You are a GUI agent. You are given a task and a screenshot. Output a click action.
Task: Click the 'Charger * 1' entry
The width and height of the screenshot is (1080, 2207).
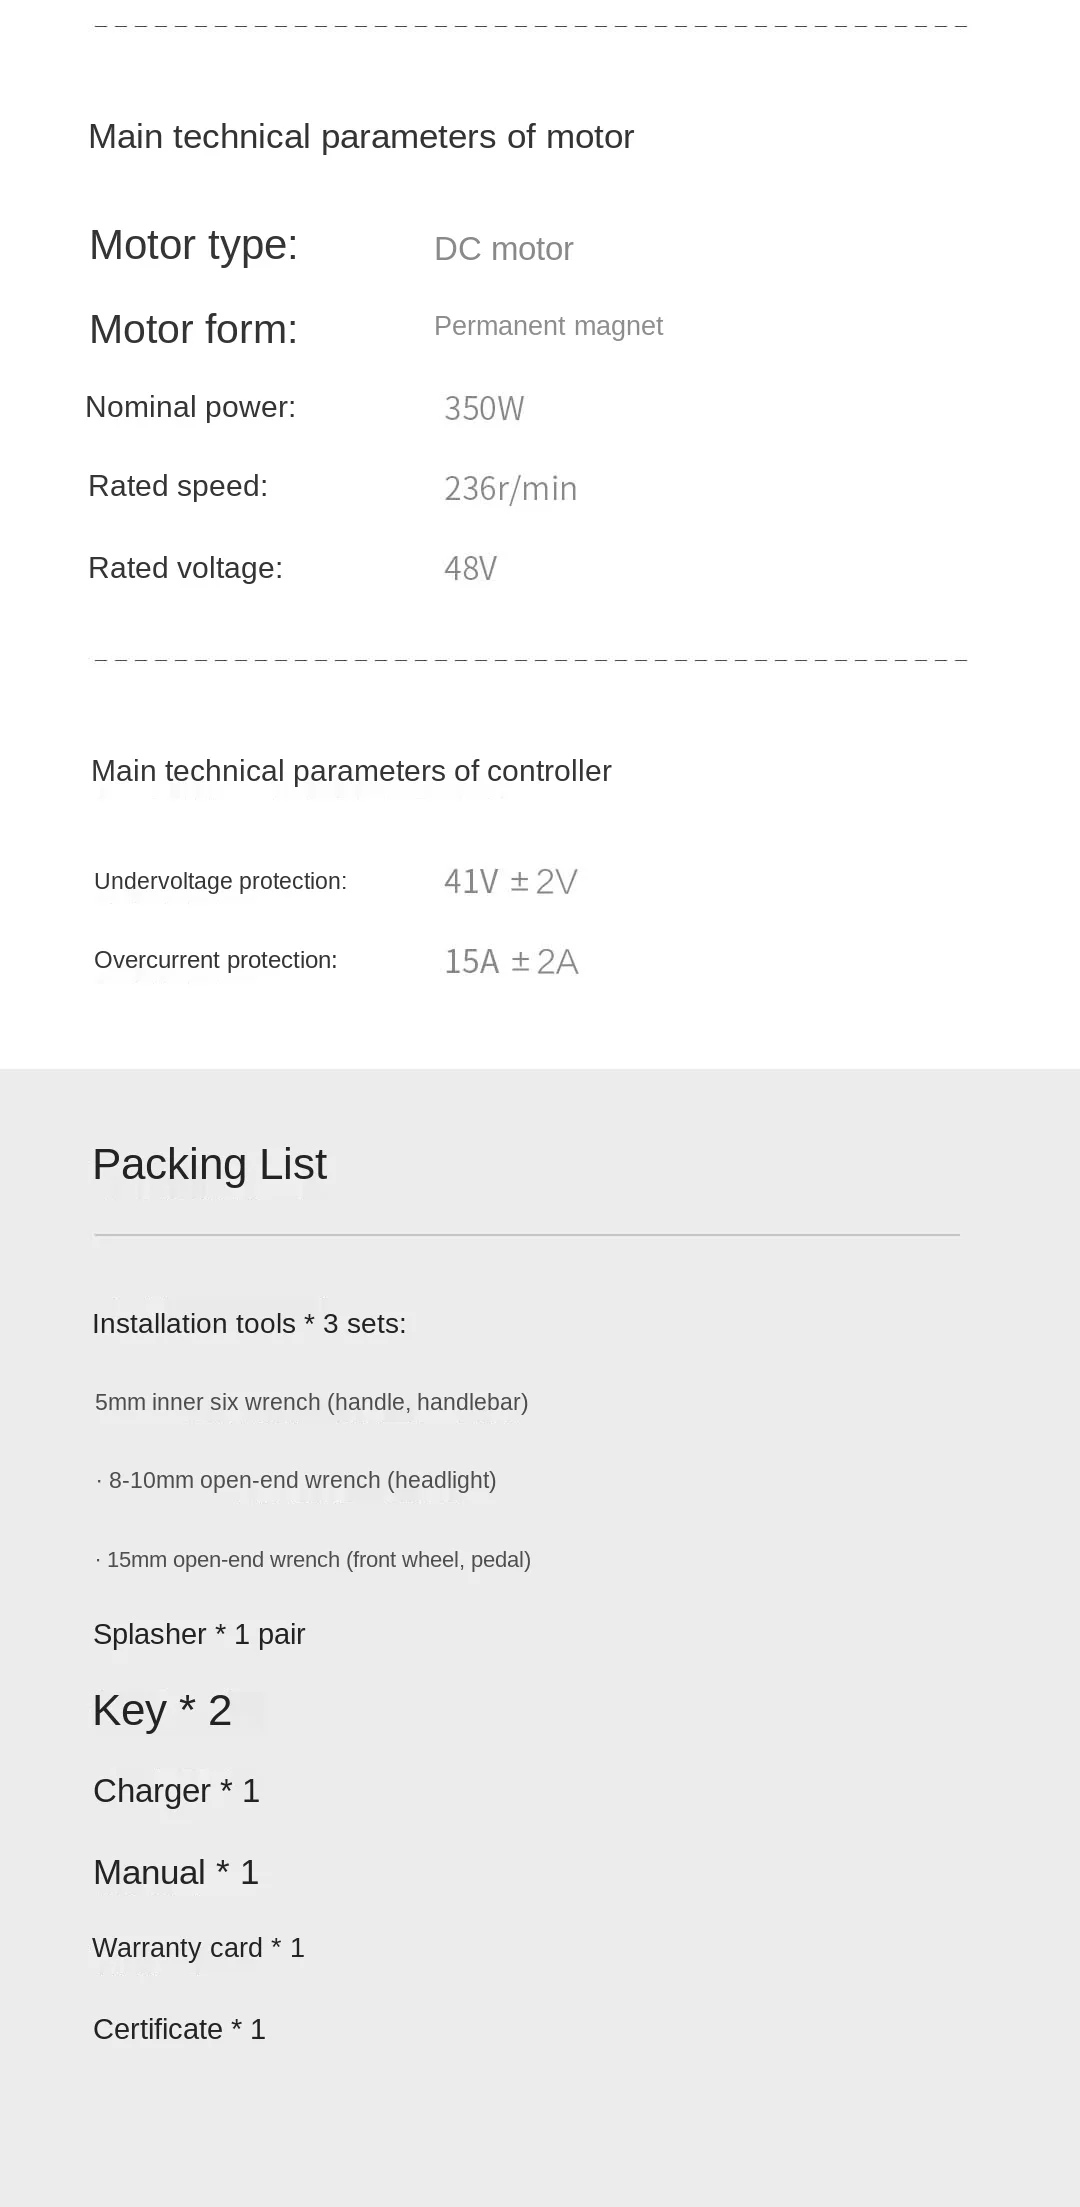point(176,1791)
